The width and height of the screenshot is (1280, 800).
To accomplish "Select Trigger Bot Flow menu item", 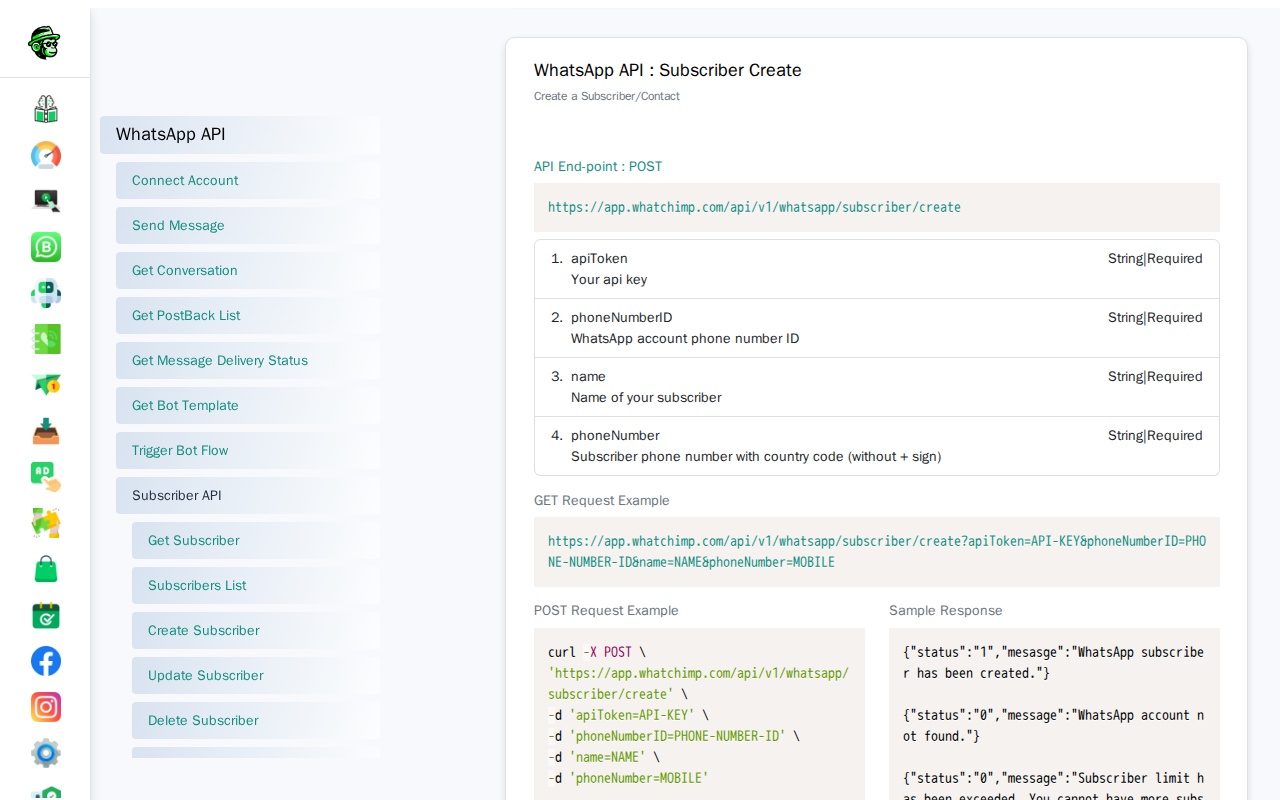I will click(248, 451).
